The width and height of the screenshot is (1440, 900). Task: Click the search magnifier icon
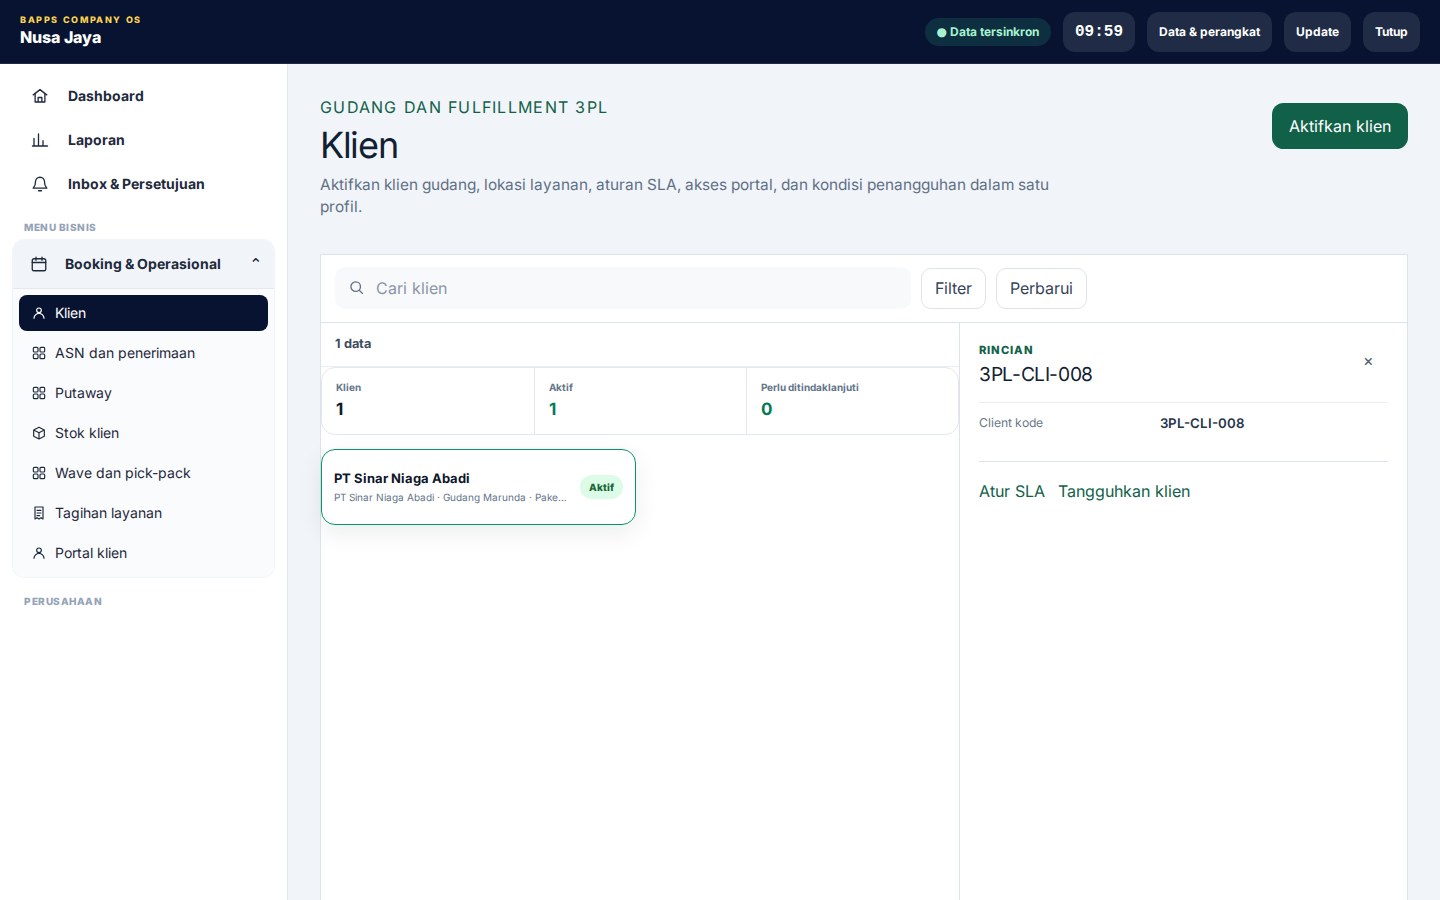click(x=356, y=288)
